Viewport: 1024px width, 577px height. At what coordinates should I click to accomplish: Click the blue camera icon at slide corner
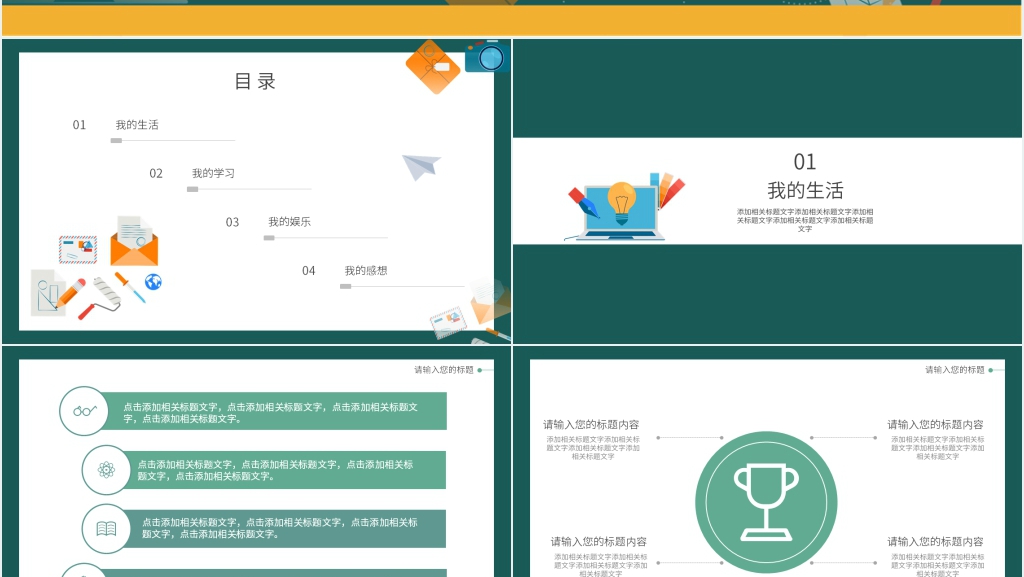488,57
